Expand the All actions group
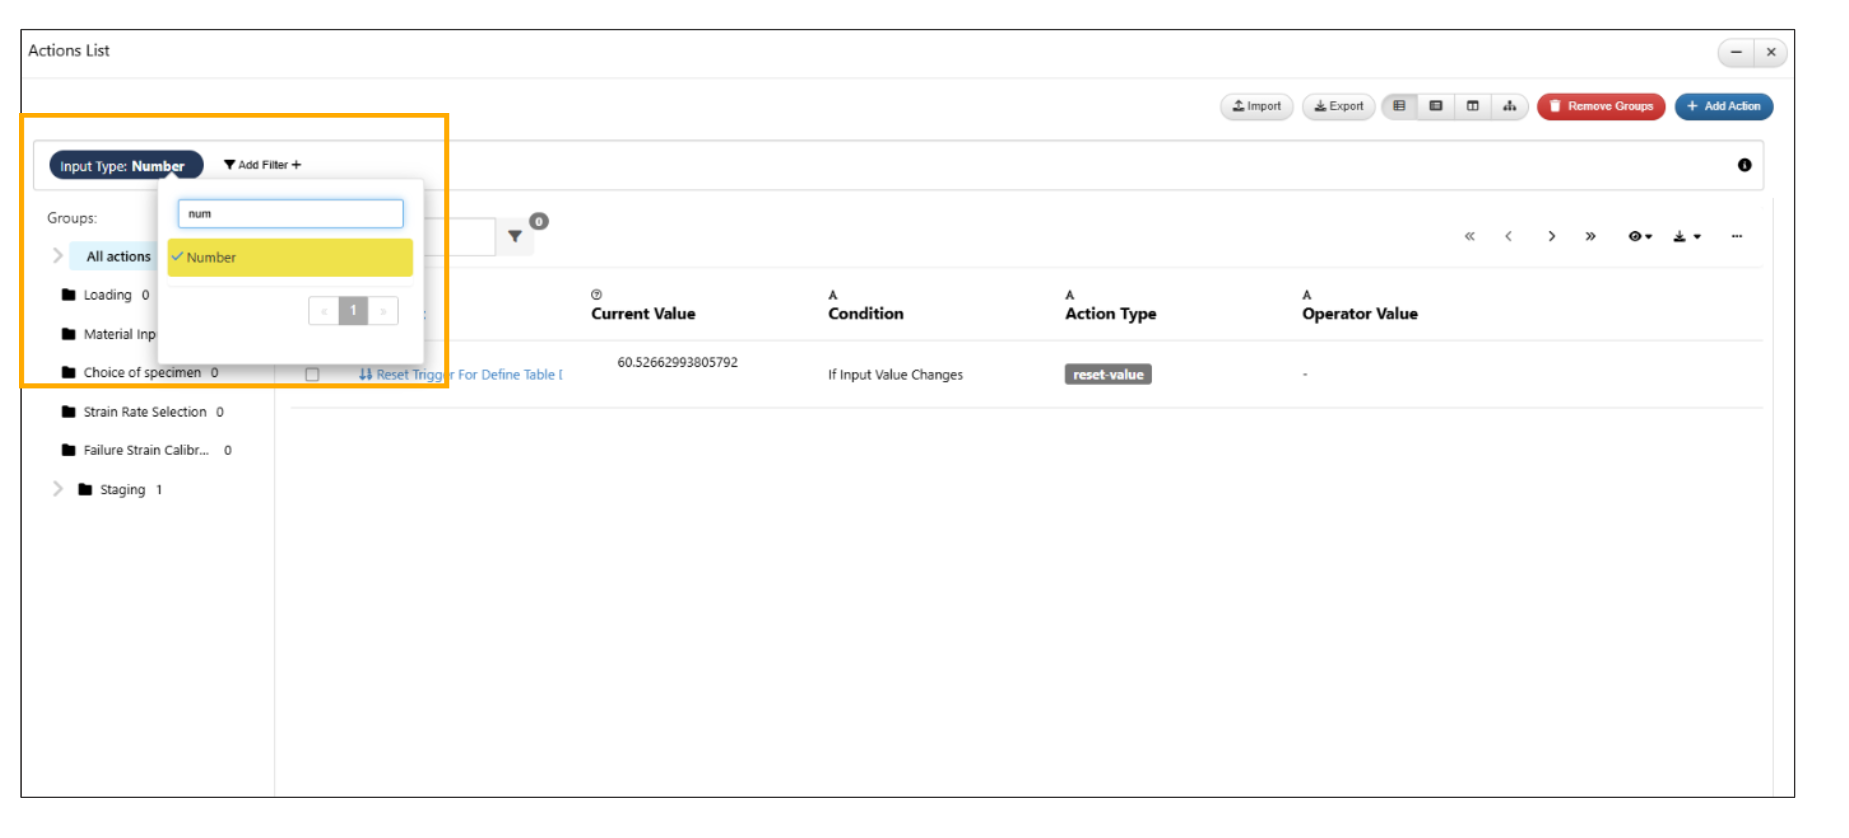 [58, 256]
